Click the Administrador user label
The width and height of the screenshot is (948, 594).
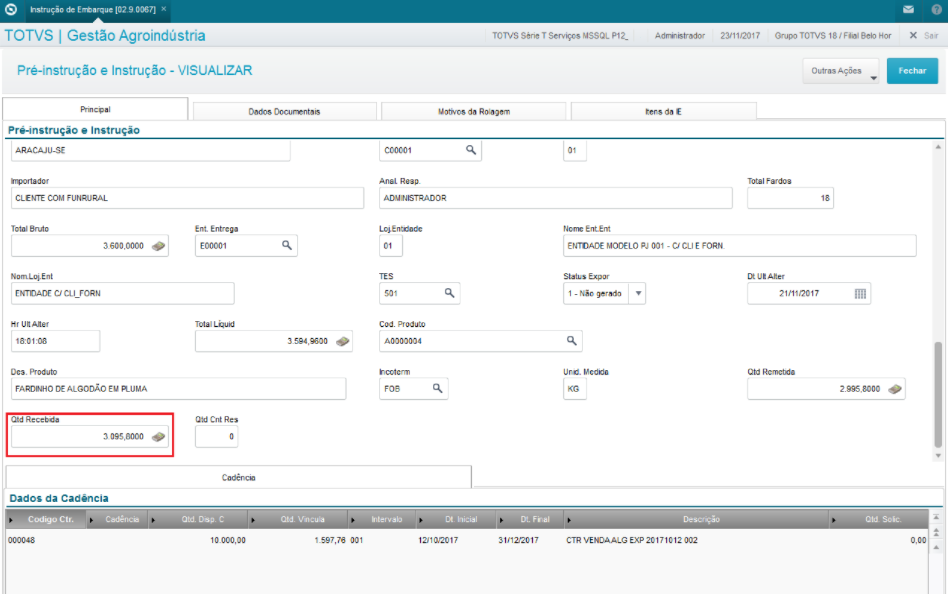point(680,36)
